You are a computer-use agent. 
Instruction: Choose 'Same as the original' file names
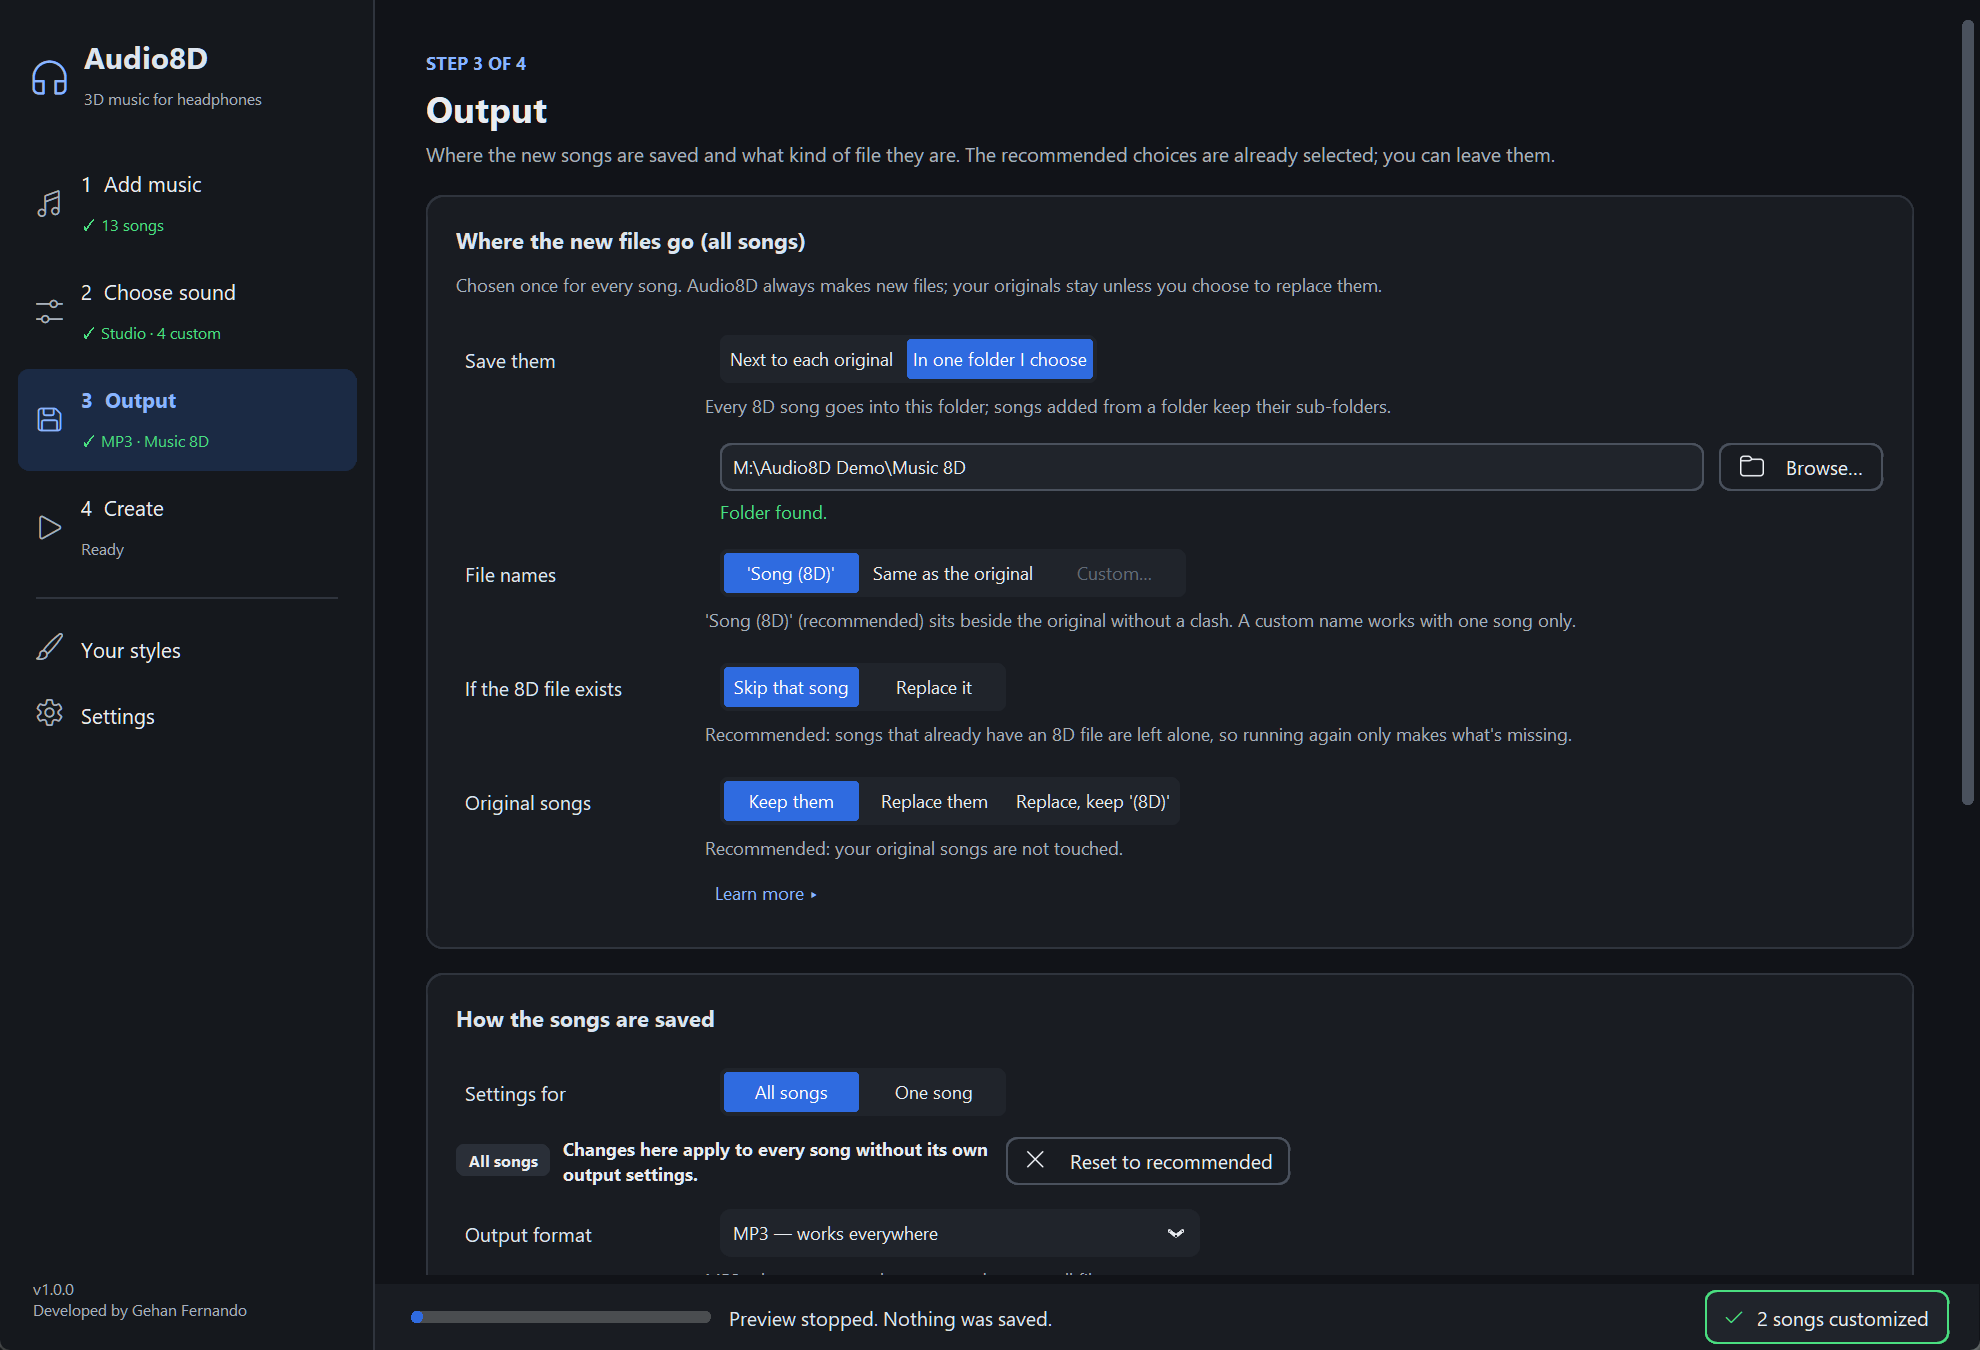coord(952,573)
